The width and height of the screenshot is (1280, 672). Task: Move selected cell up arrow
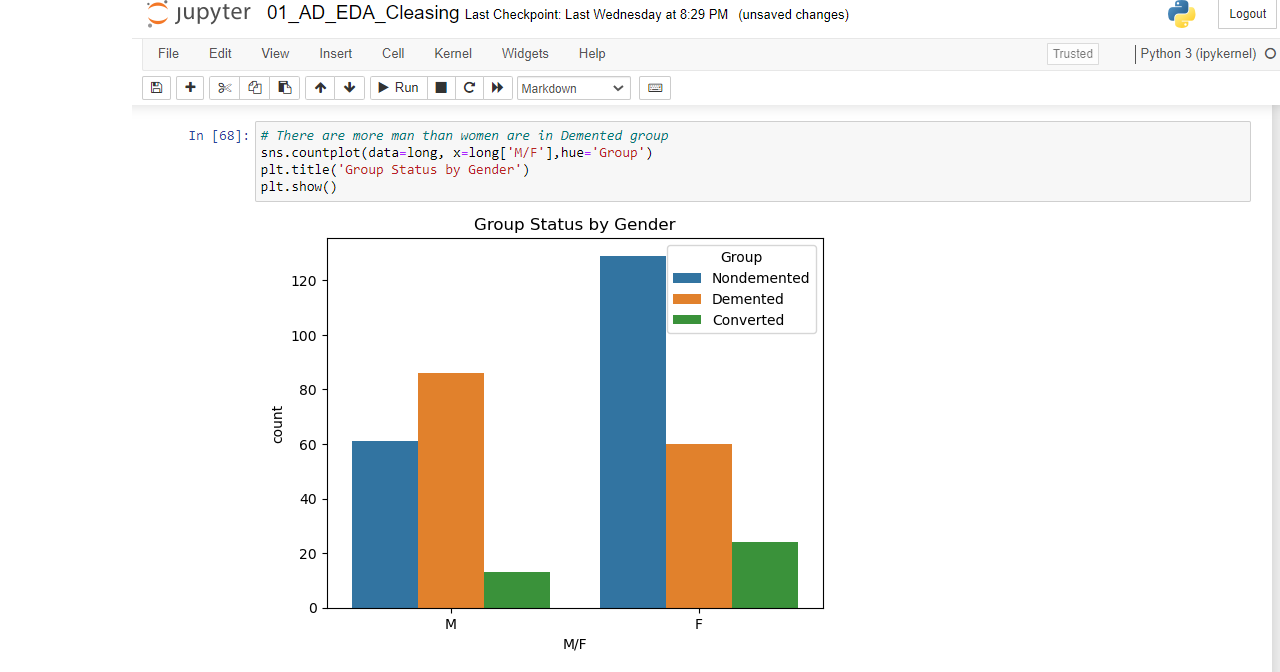click(320, 88)
